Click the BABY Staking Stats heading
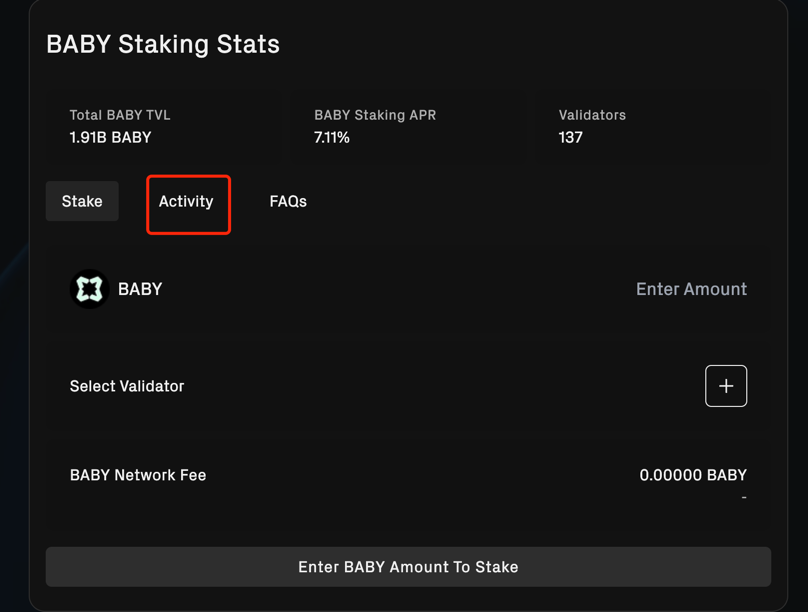The width and height of the screenshot is (808, 612). pos(162,44)
